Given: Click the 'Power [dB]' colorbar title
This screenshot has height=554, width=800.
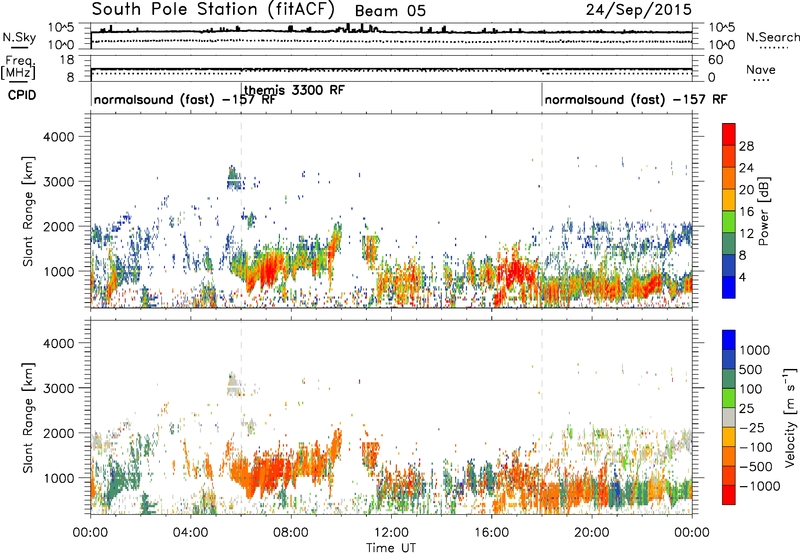Looking at the screenshot, I should point(763,211).
